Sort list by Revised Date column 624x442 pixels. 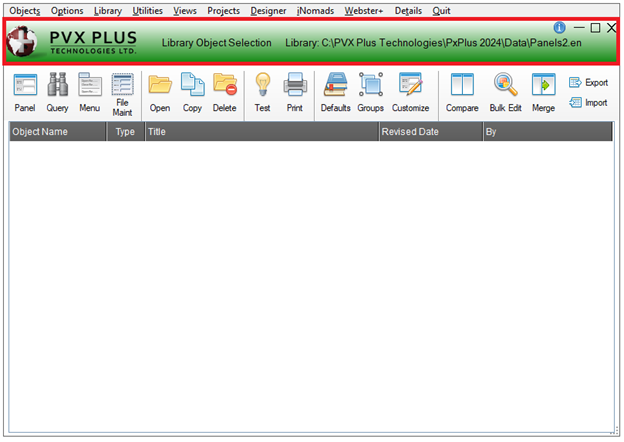(x=430, y=131)
